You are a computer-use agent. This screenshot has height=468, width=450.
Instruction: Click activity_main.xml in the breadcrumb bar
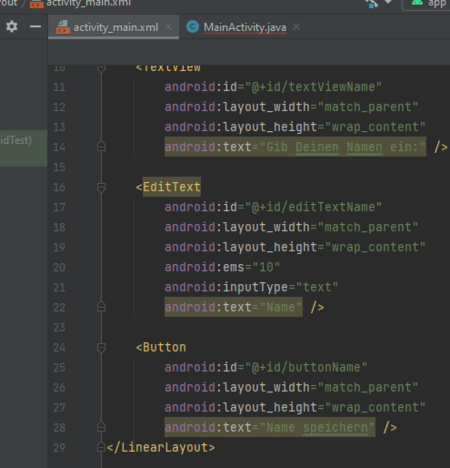tap(88, 3)
